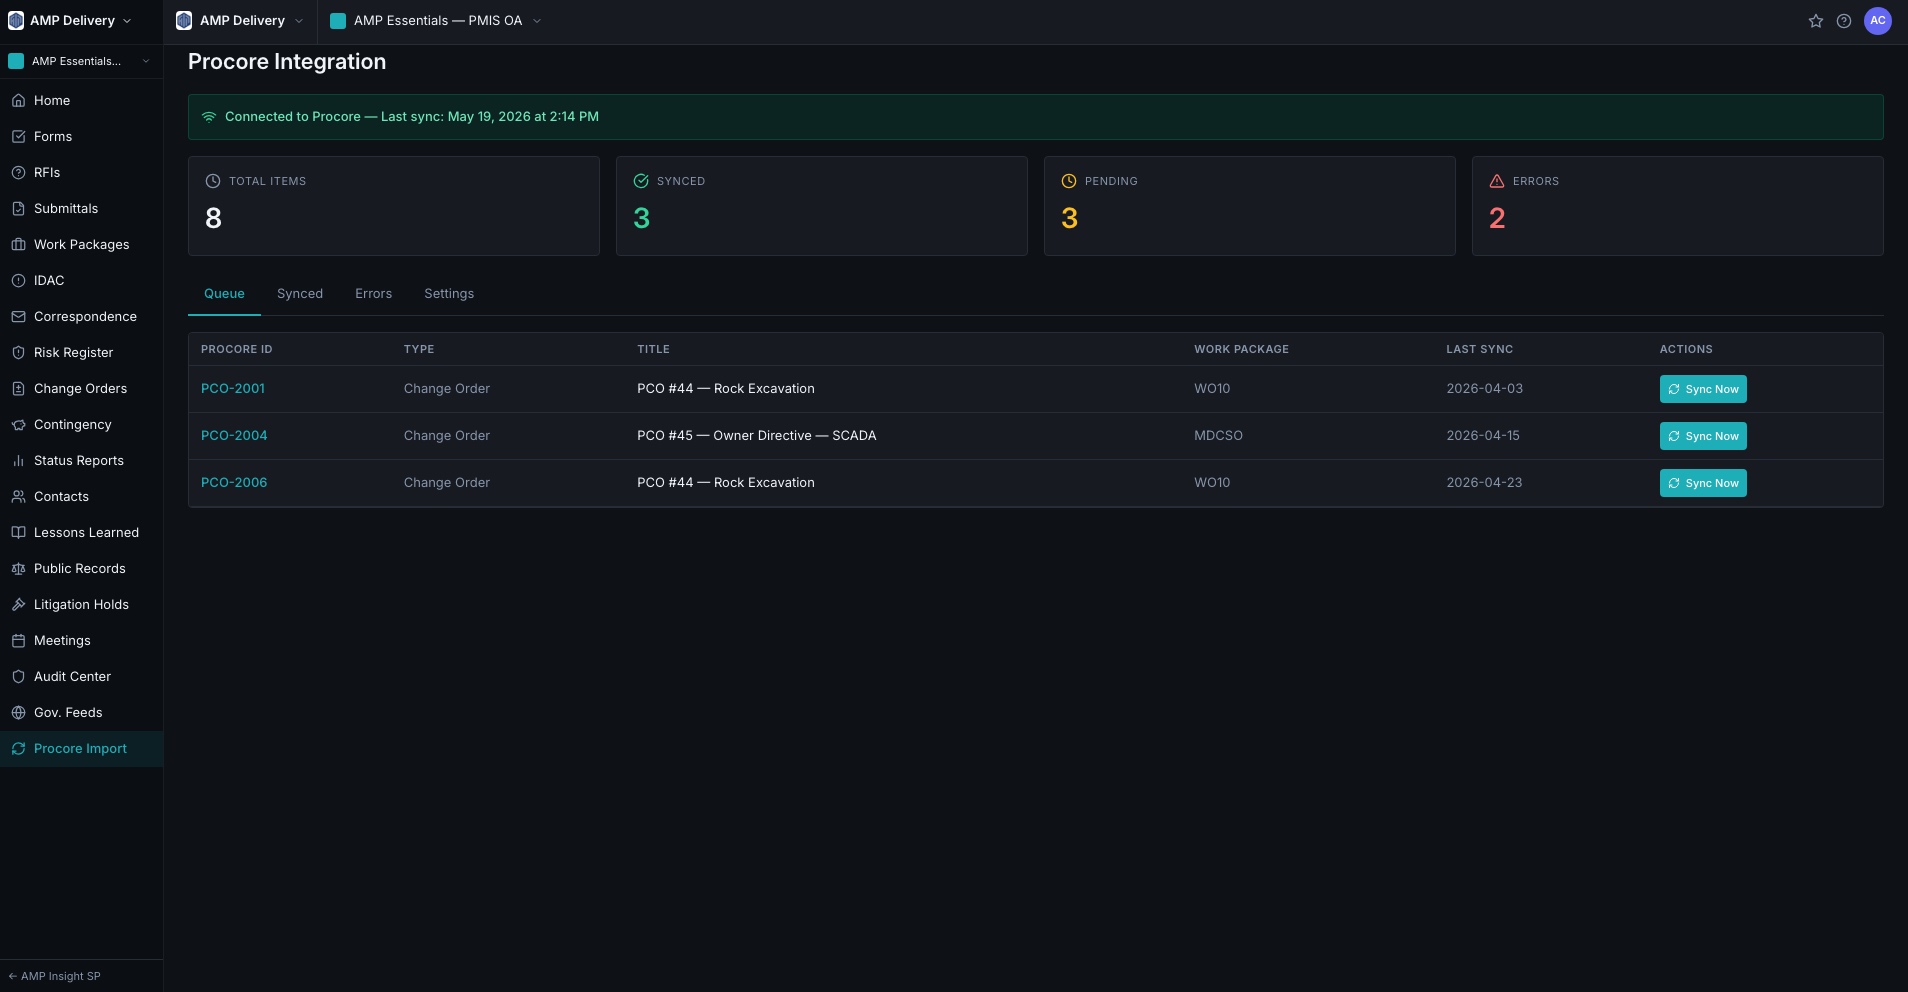The image size is (1908, 992).
Task: Click the MDCSO work package cell
Action: click(1218, 436)
